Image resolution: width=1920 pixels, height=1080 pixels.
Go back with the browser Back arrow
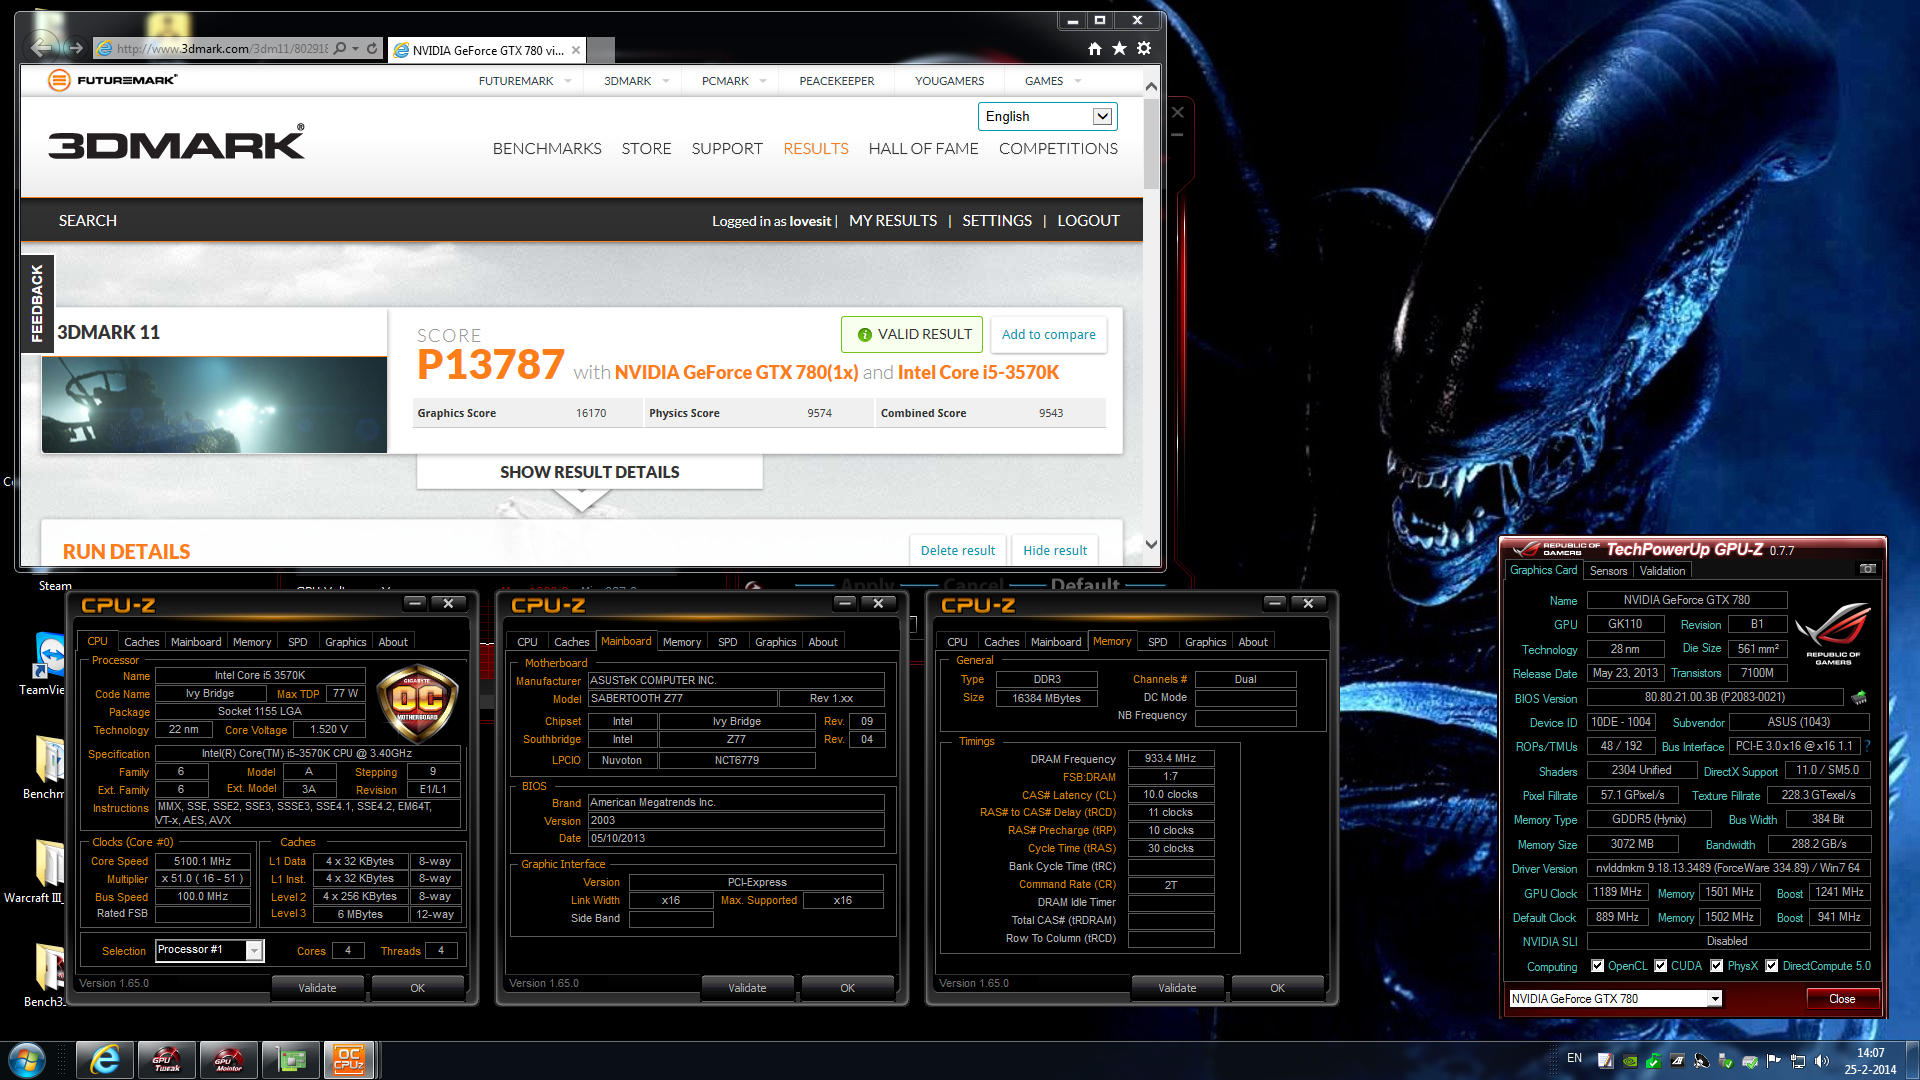(42, 47)
